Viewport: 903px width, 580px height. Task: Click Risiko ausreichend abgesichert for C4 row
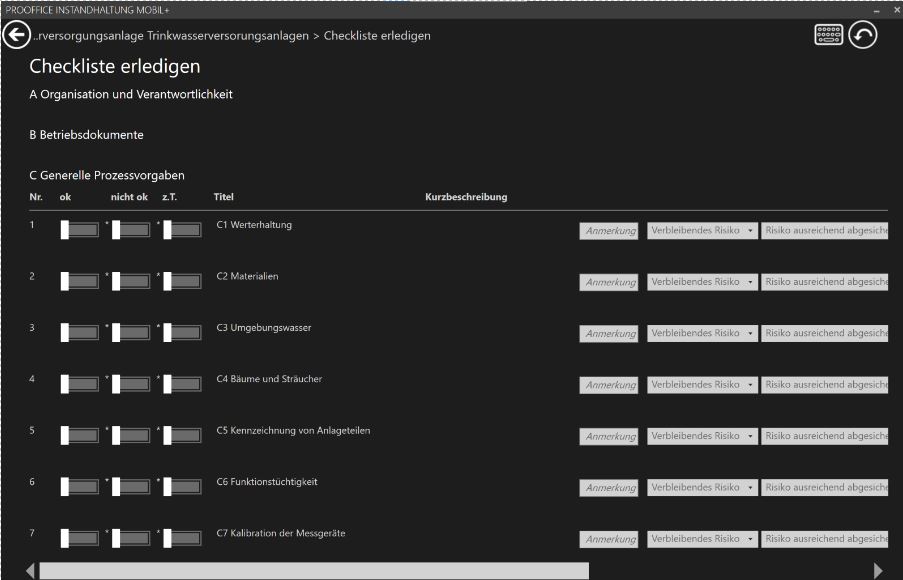826,384
